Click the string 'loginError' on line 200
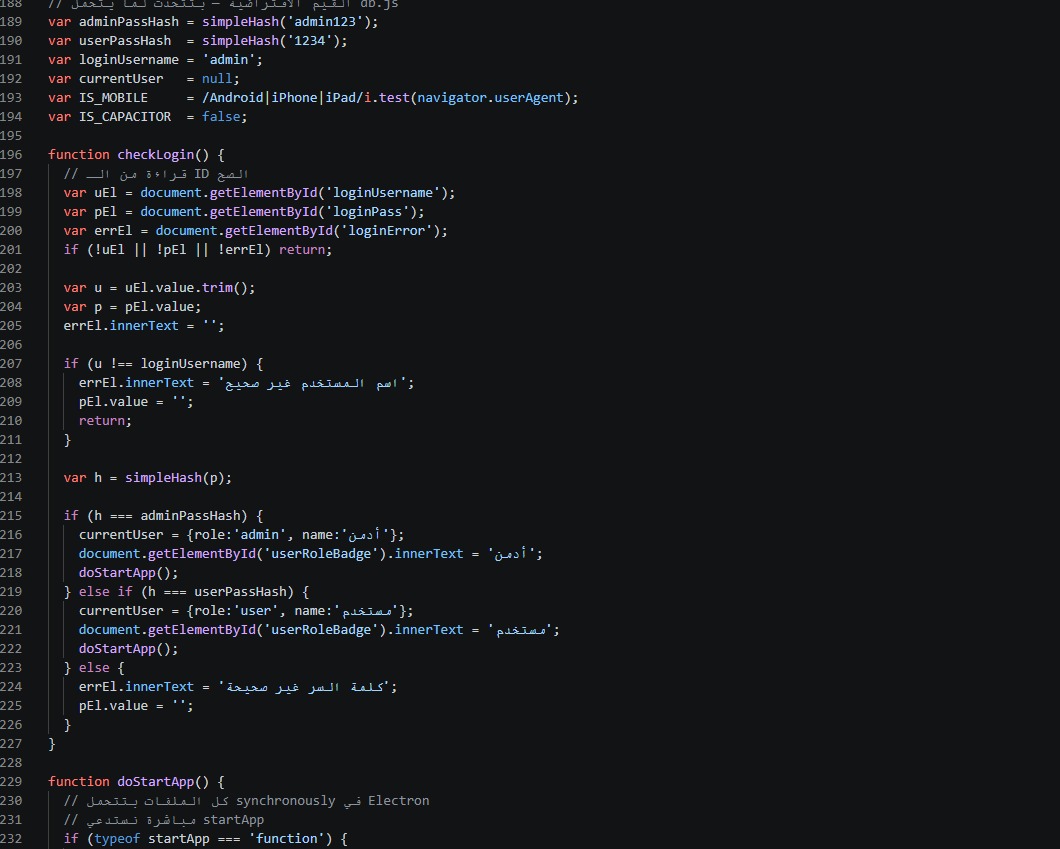 click(x=386, y=231)
